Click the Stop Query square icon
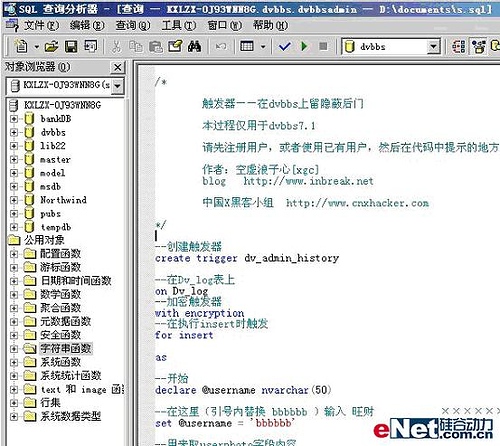Viewport: 500px width, 446px height. (323, 46)
